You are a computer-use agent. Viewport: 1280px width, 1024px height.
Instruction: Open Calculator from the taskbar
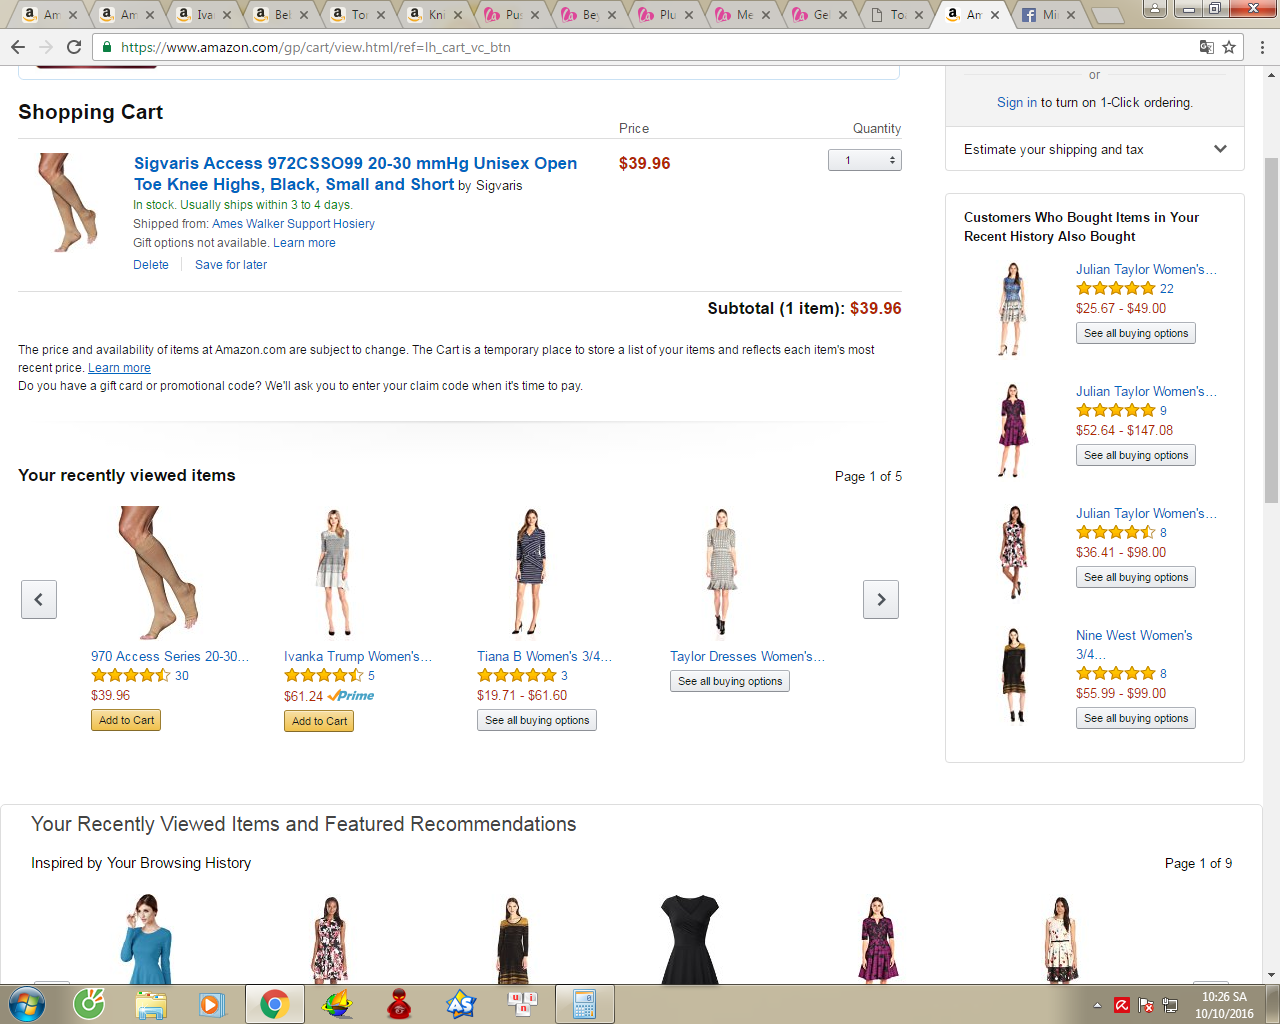click(x=584, y=1004)
